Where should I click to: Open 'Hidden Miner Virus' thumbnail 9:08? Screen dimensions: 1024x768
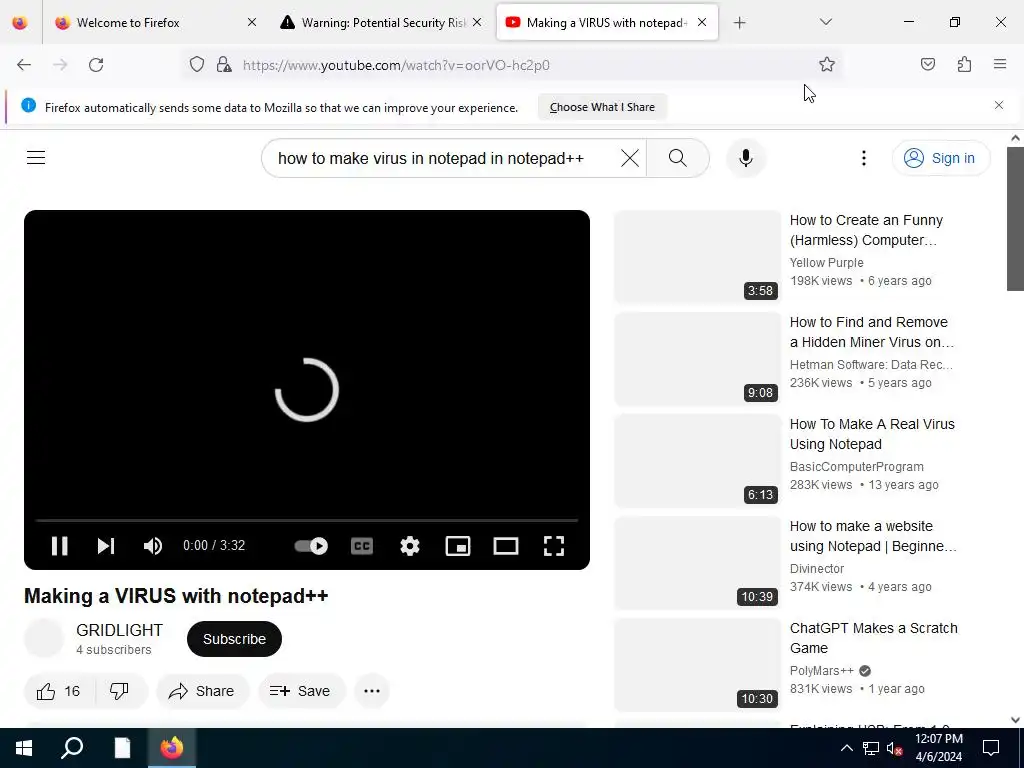point(697,359)
